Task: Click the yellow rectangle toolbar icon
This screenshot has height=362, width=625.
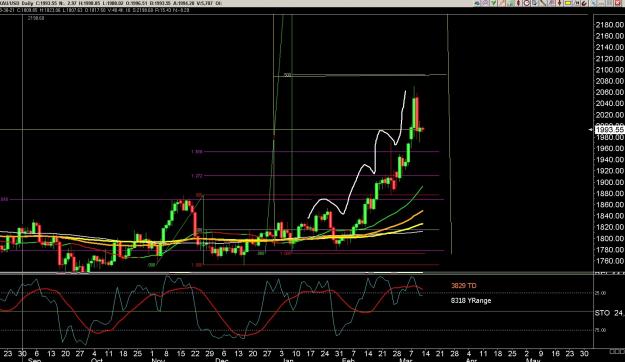Action: (568, 3)
